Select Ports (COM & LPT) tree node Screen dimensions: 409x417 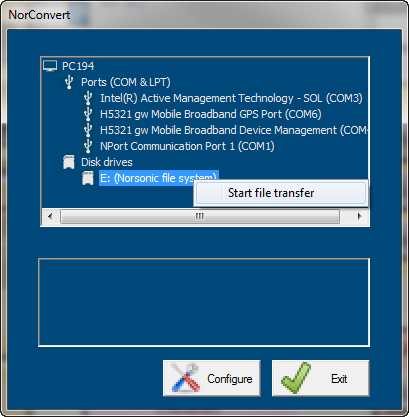click(x=126, y=82)
